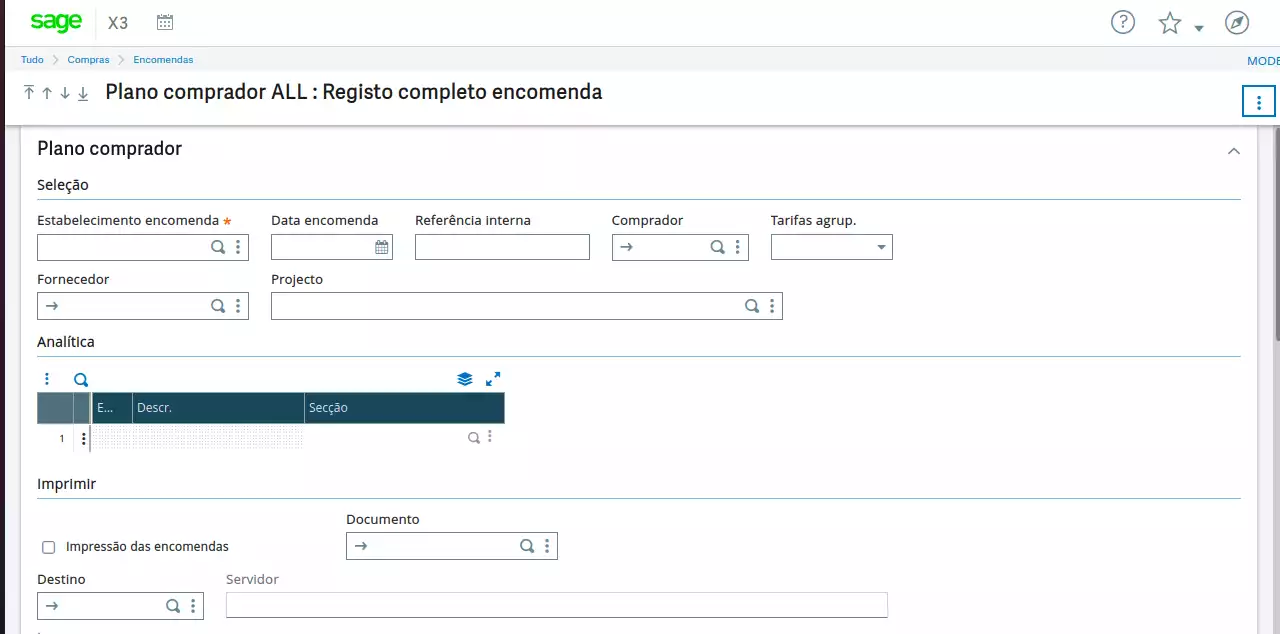Enable Impressão das encomendas checkbox
The height and width of the screenshot is (634, 1280).
point(48,547)
